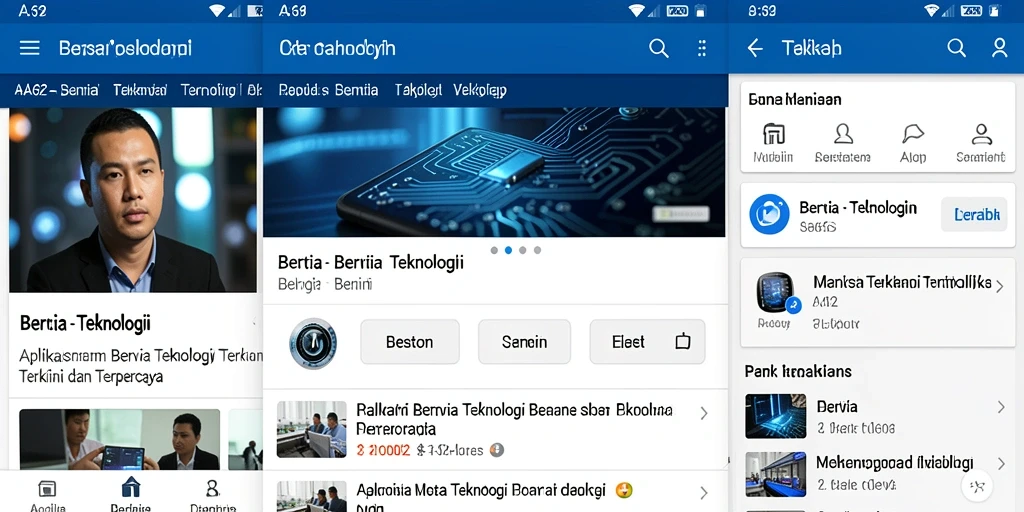This screenshot has width=1024, height=512.
Task: Tap the search icon in middle screen header
Action: pos(658,48)
